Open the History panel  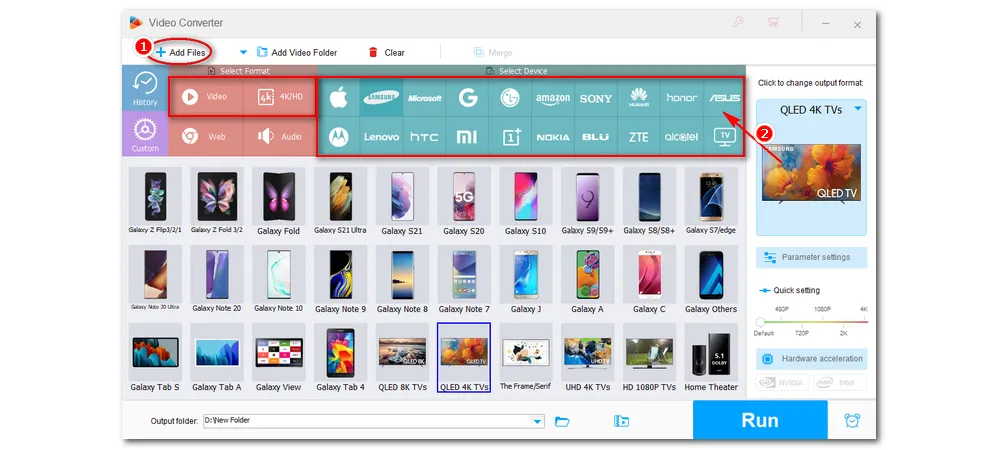pyautogui.click(x=145, y=89)
